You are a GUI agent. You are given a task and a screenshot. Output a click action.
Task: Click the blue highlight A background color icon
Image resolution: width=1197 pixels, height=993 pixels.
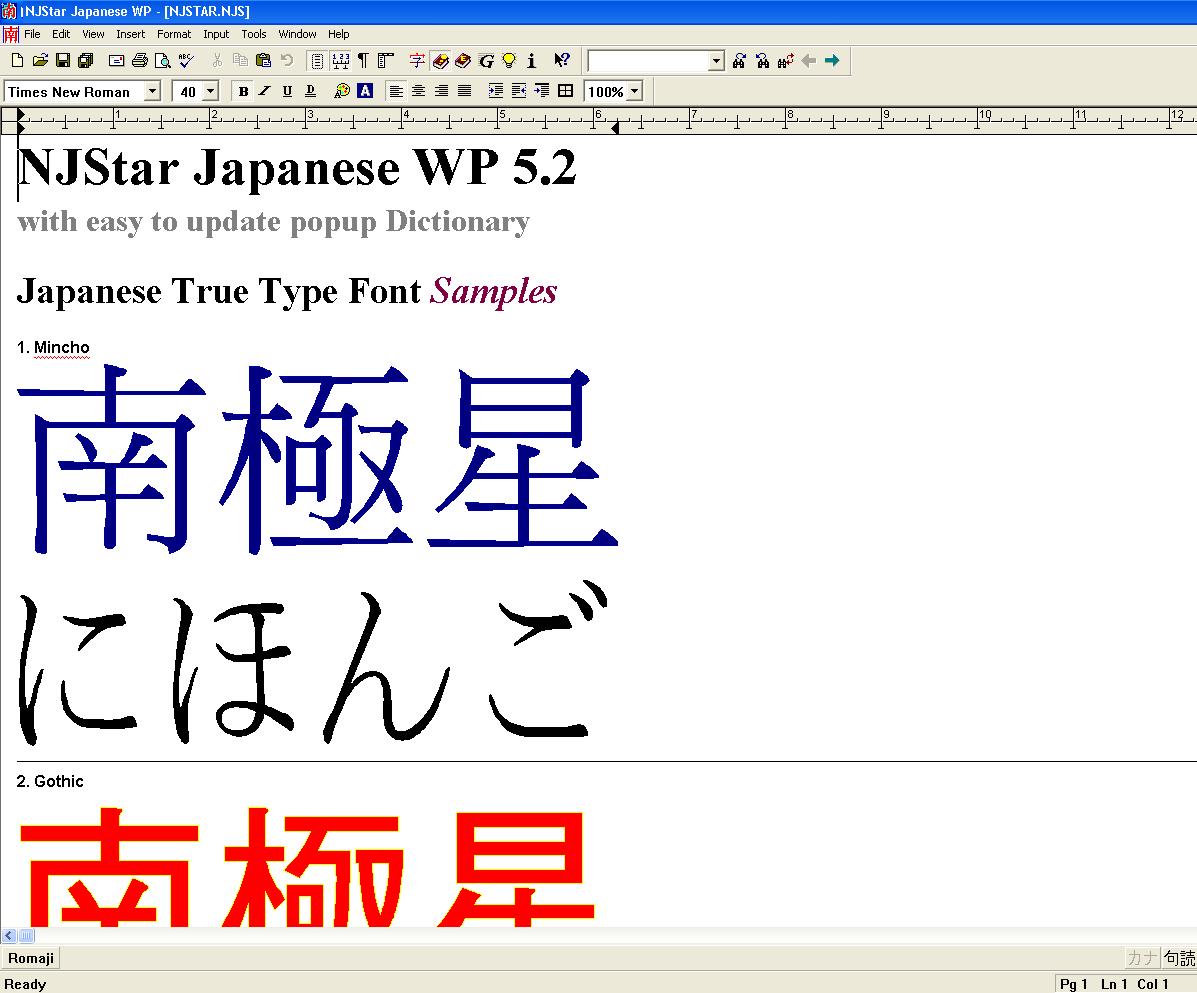point(365,92)
